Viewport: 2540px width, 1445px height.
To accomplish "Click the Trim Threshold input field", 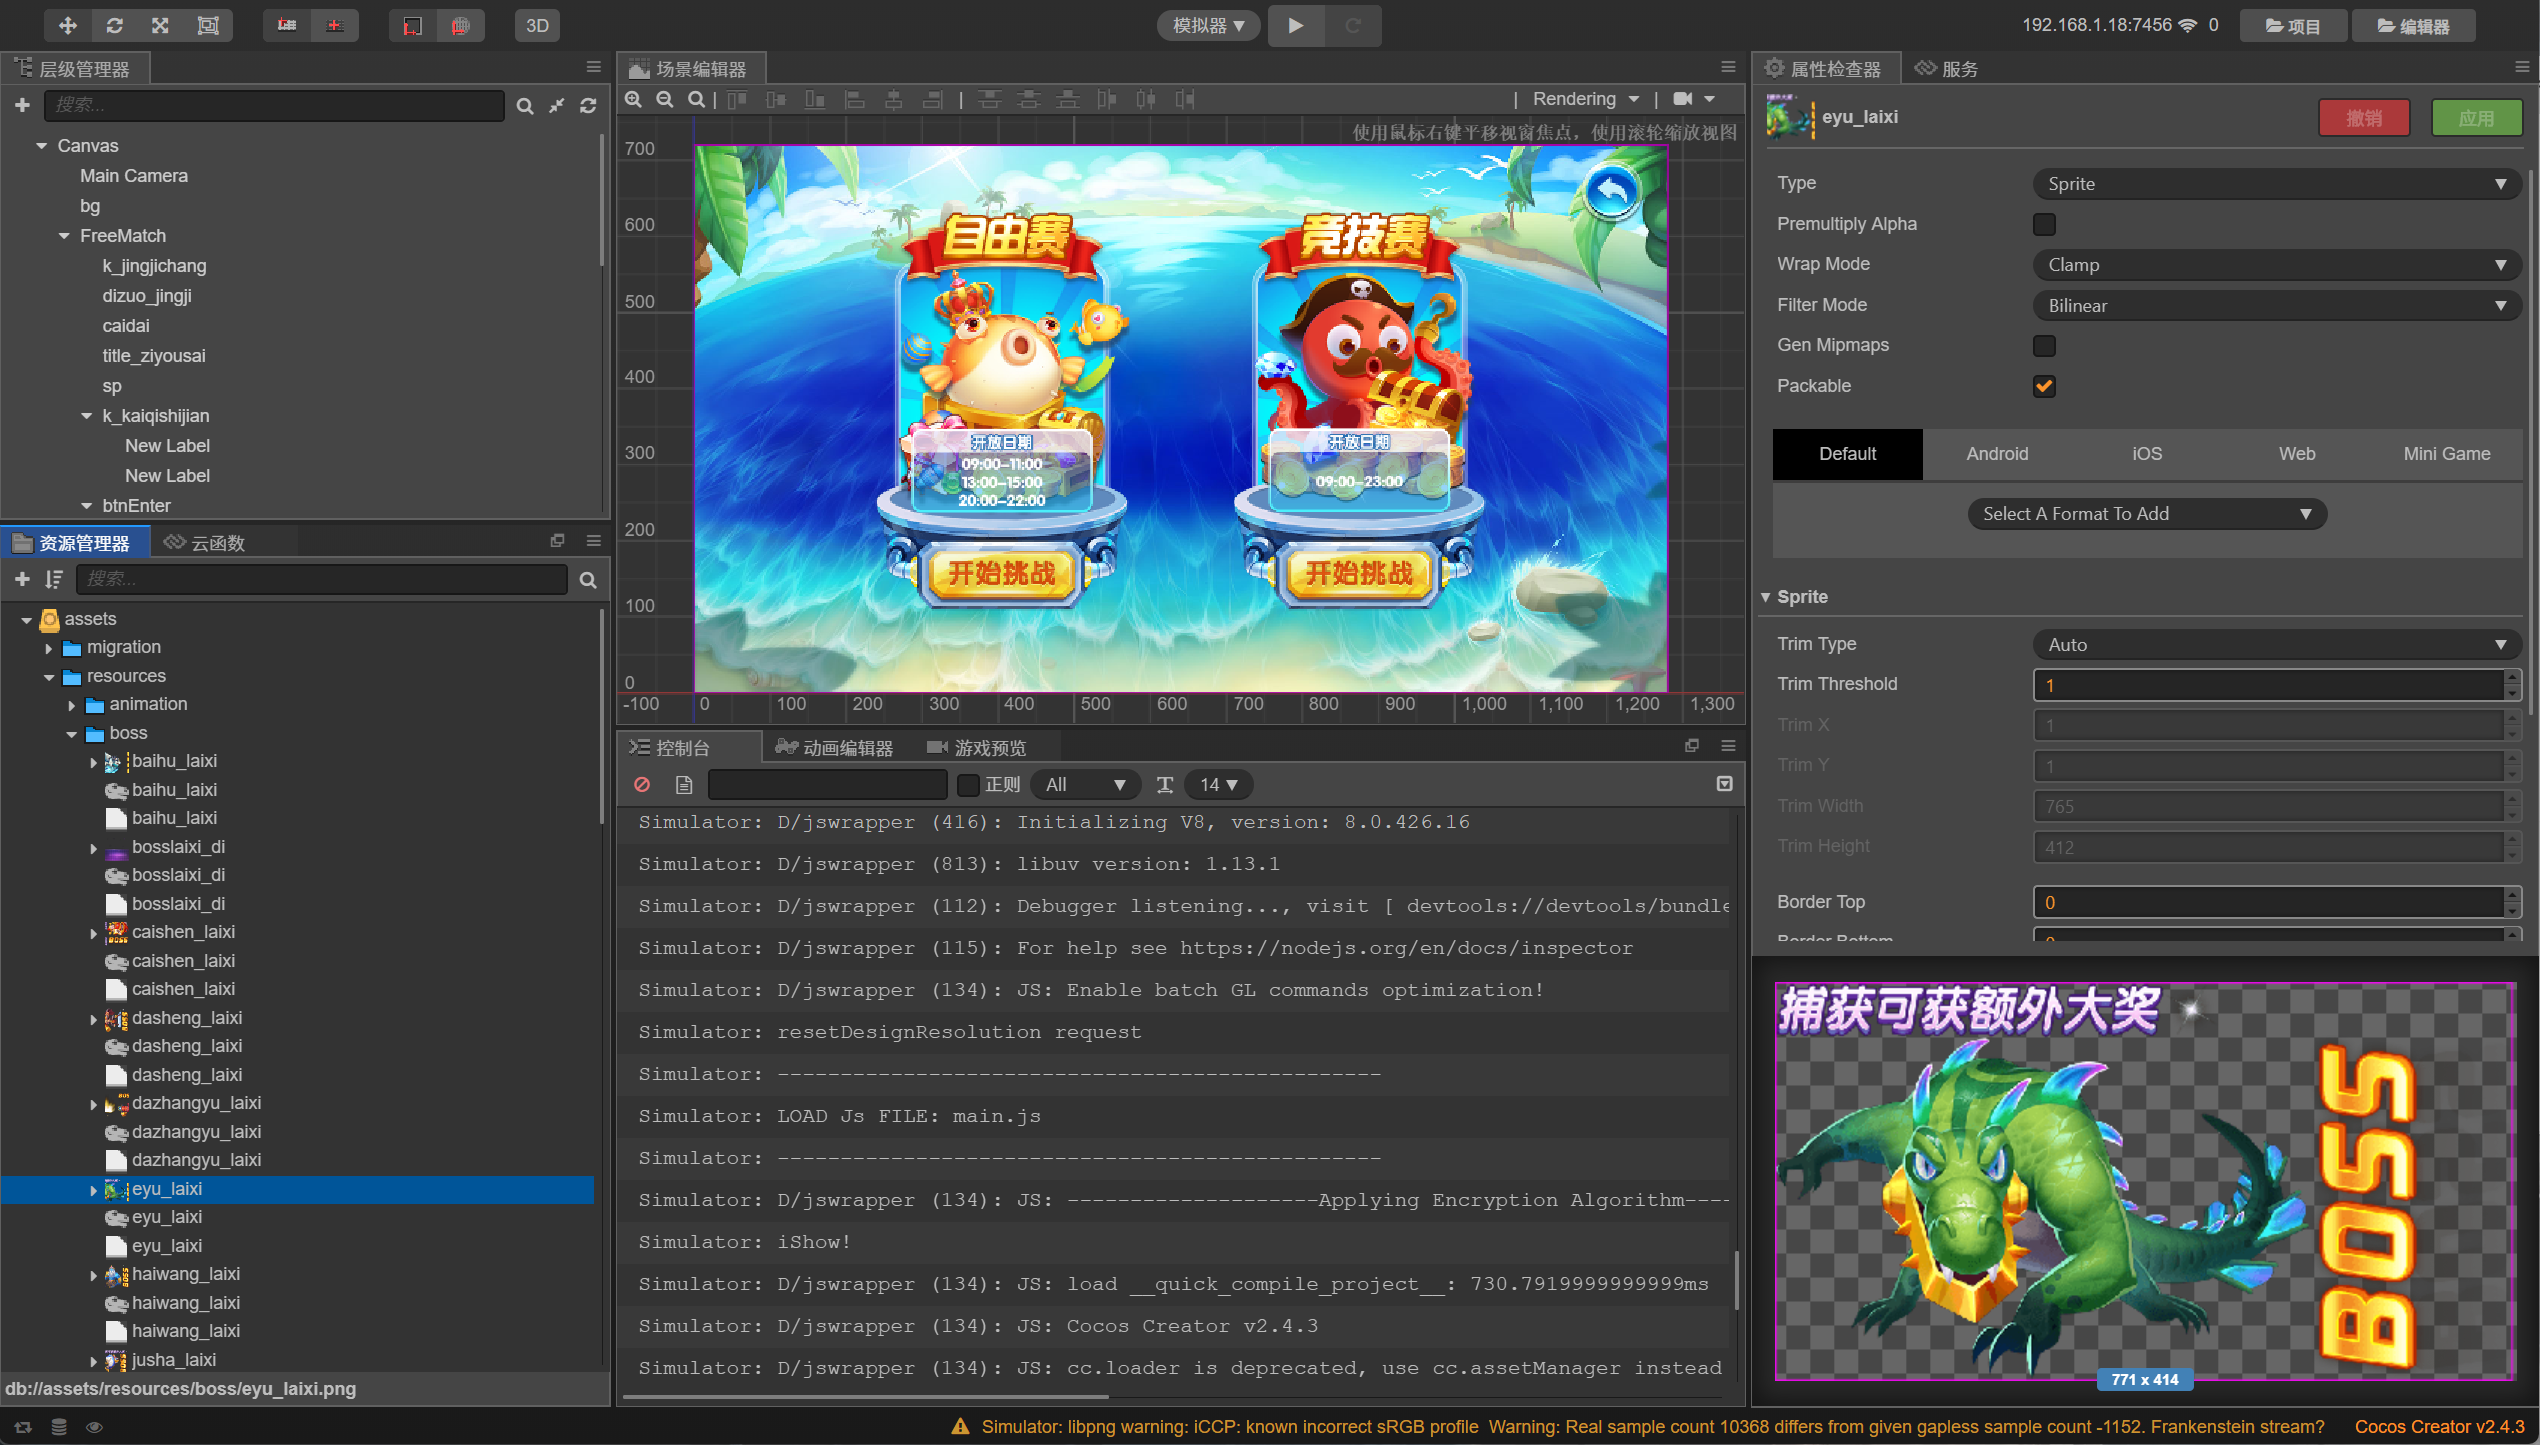I will tap(2266, 685).
